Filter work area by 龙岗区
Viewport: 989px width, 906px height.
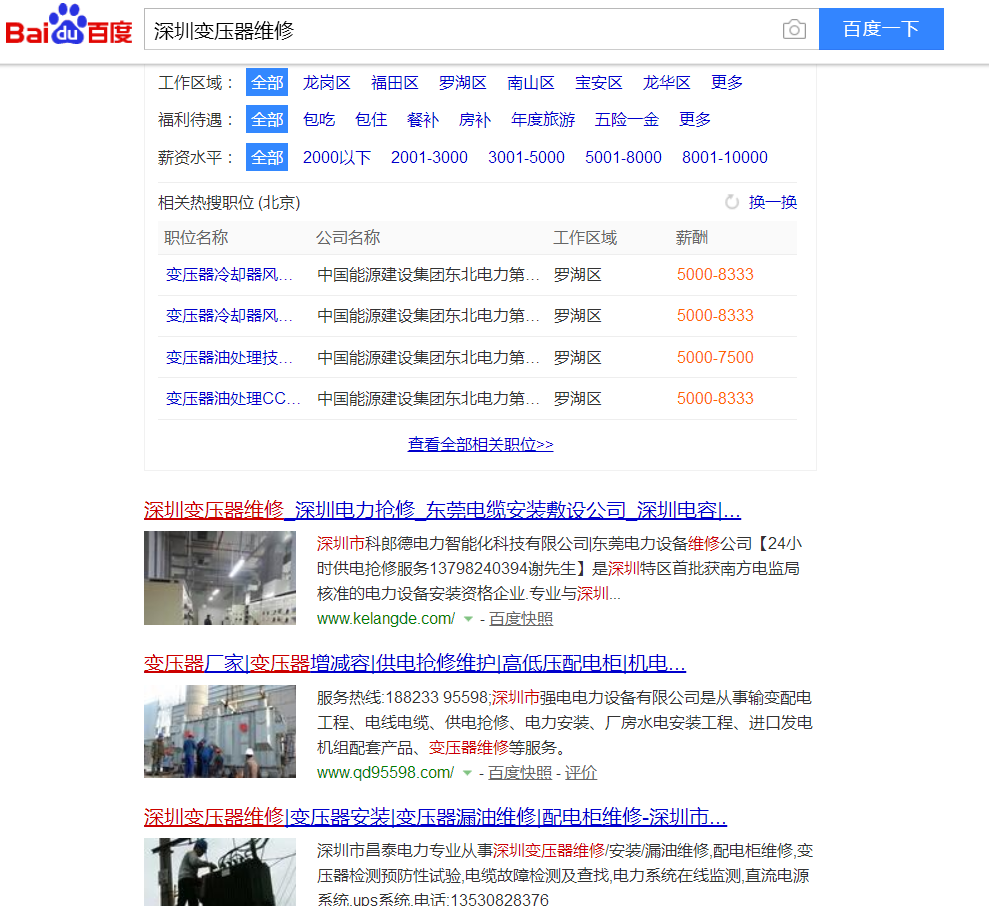click(327, 83)
